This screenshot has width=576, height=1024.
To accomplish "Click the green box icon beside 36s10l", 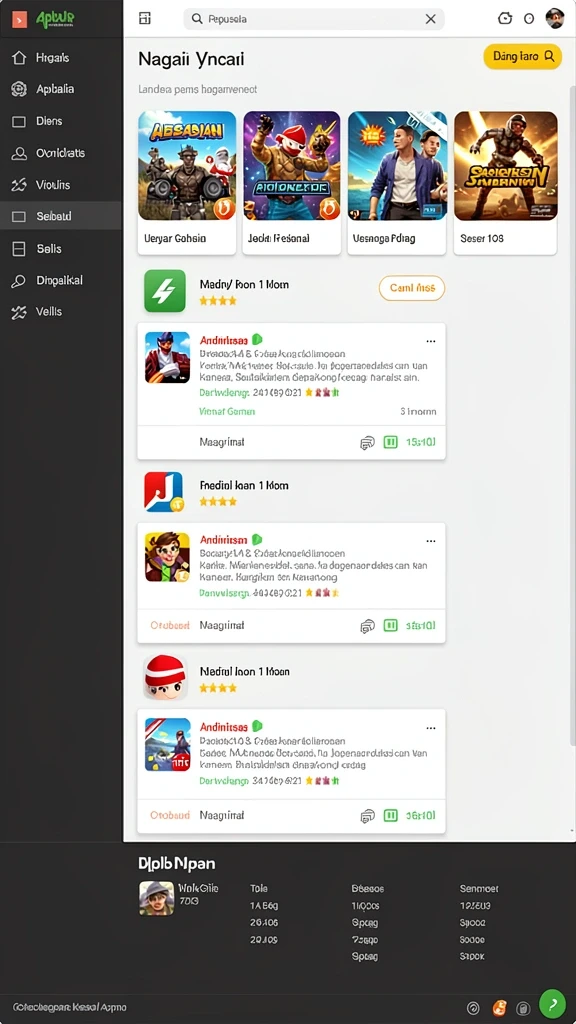I will coord(391,815).
